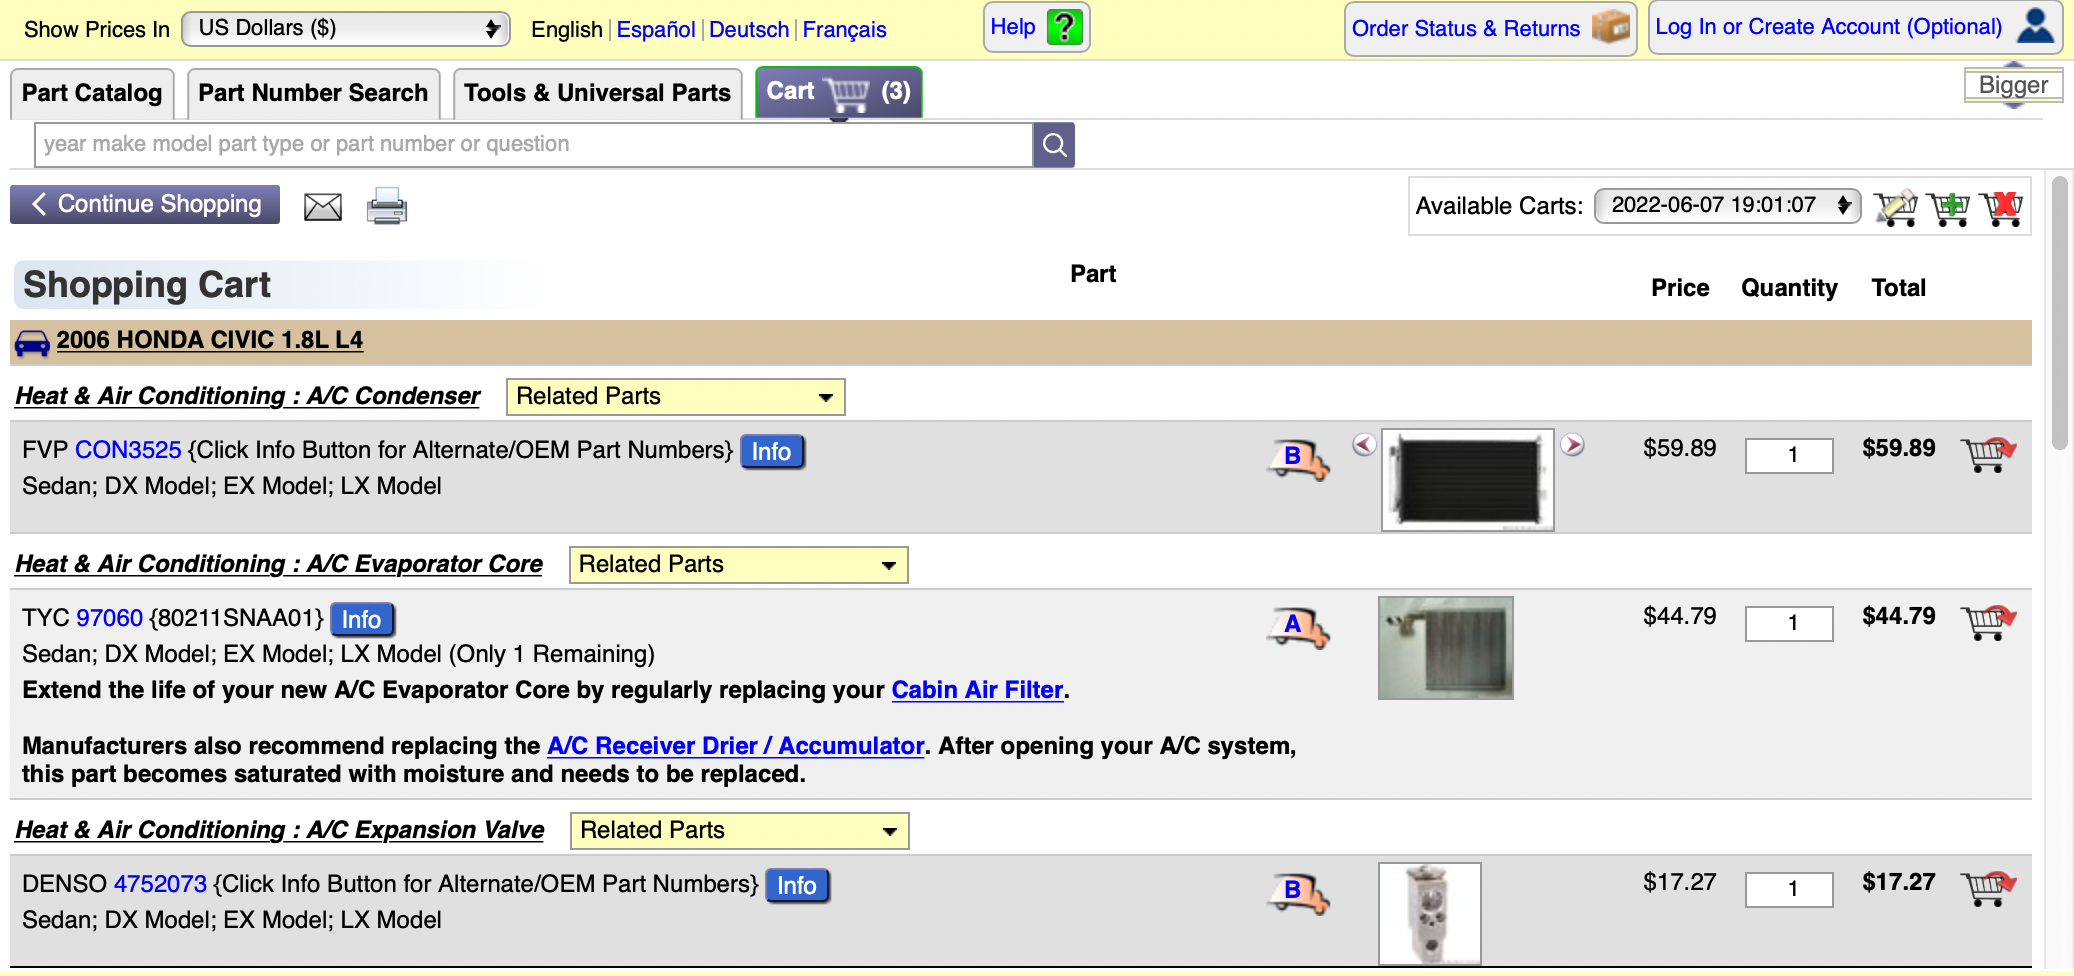Click the Help link
This screenshot has width=2074, height=976.
[x=1012, y=27]
